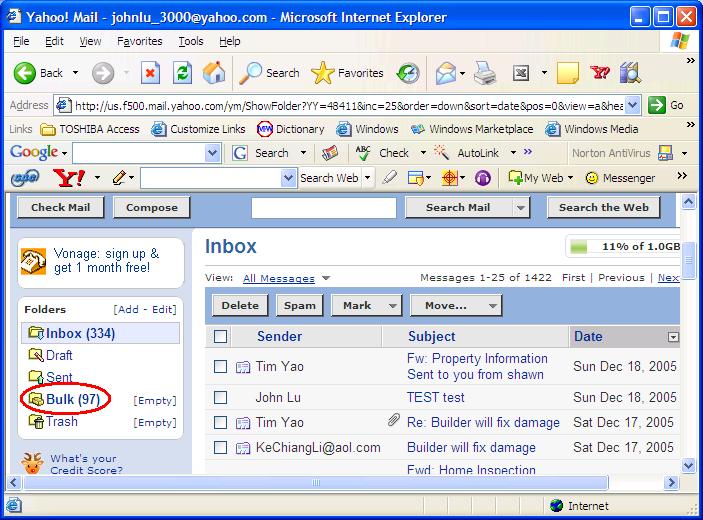
Task: Open the View menu
Action: tap(90, 41)
